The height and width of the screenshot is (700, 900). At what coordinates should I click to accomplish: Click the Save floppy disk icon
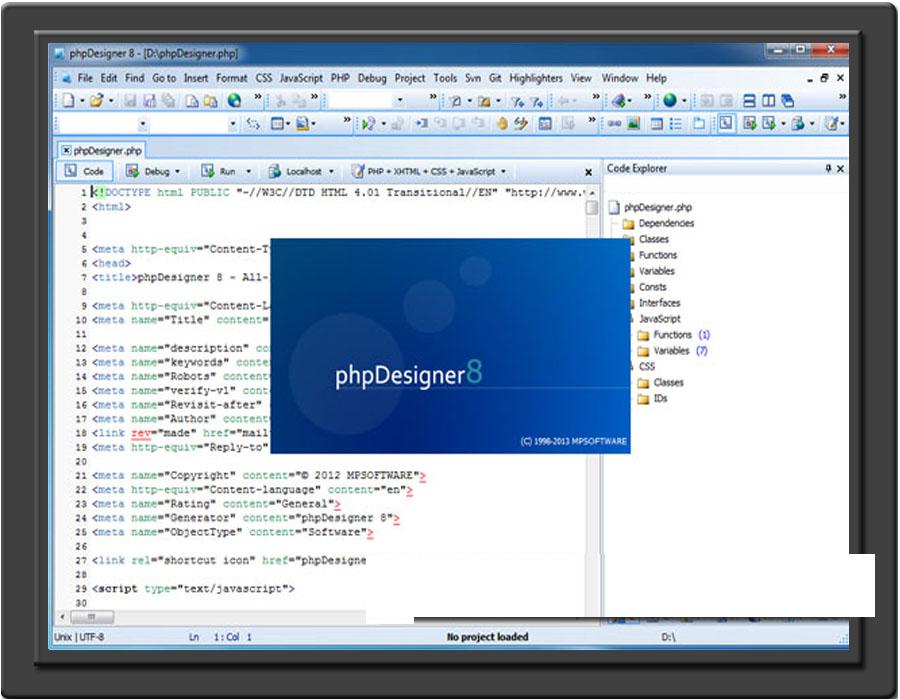click(130, 101)
